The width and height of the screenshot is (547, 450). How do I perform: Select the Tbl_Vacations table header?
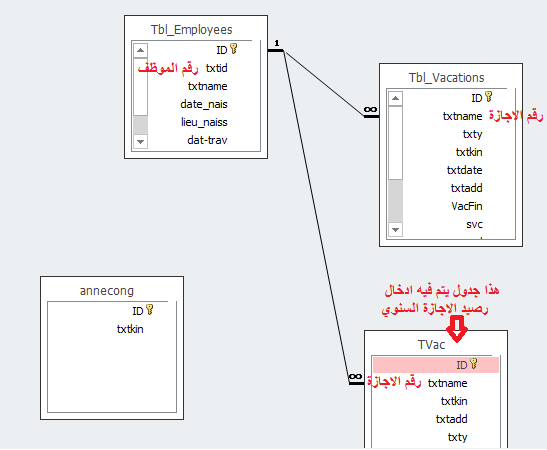pyautogui.click(x=447, y=77)
